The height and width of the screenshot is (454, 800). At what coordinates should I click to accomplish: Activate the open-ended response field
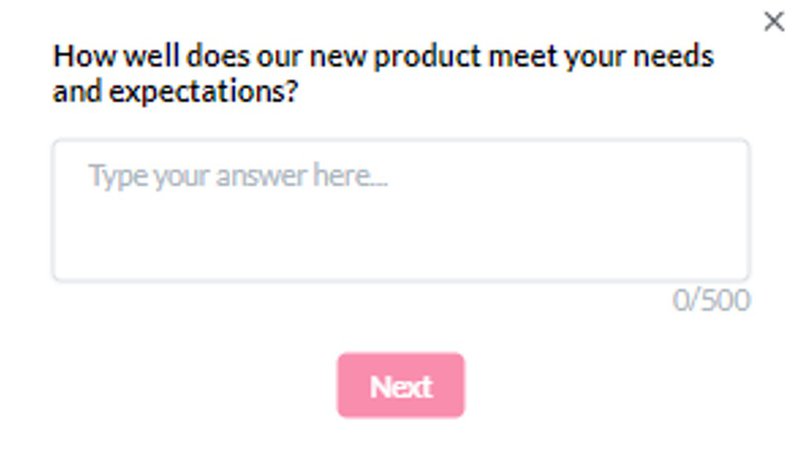click(x=400, y=210)
